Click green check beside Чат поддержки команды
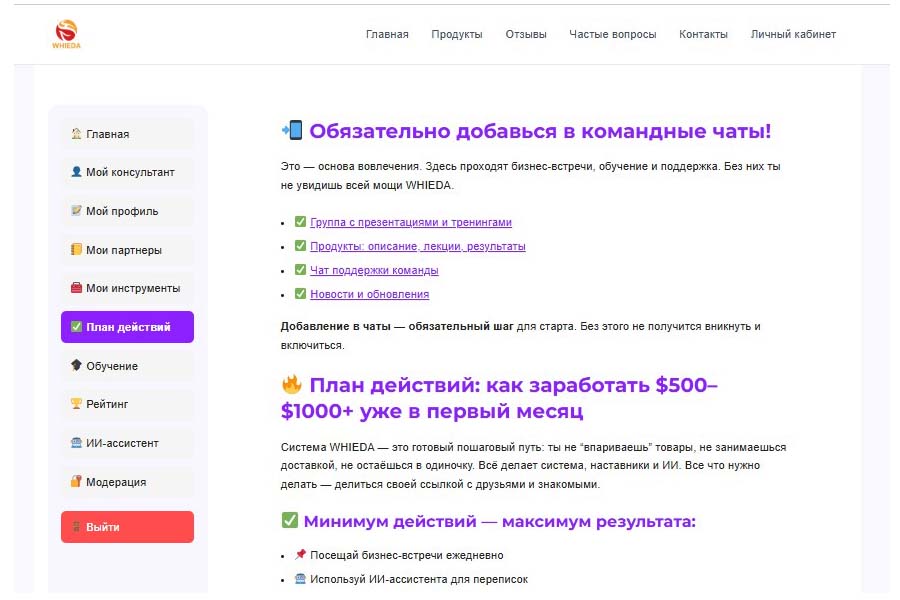900x600 pixels. (300, 270)
